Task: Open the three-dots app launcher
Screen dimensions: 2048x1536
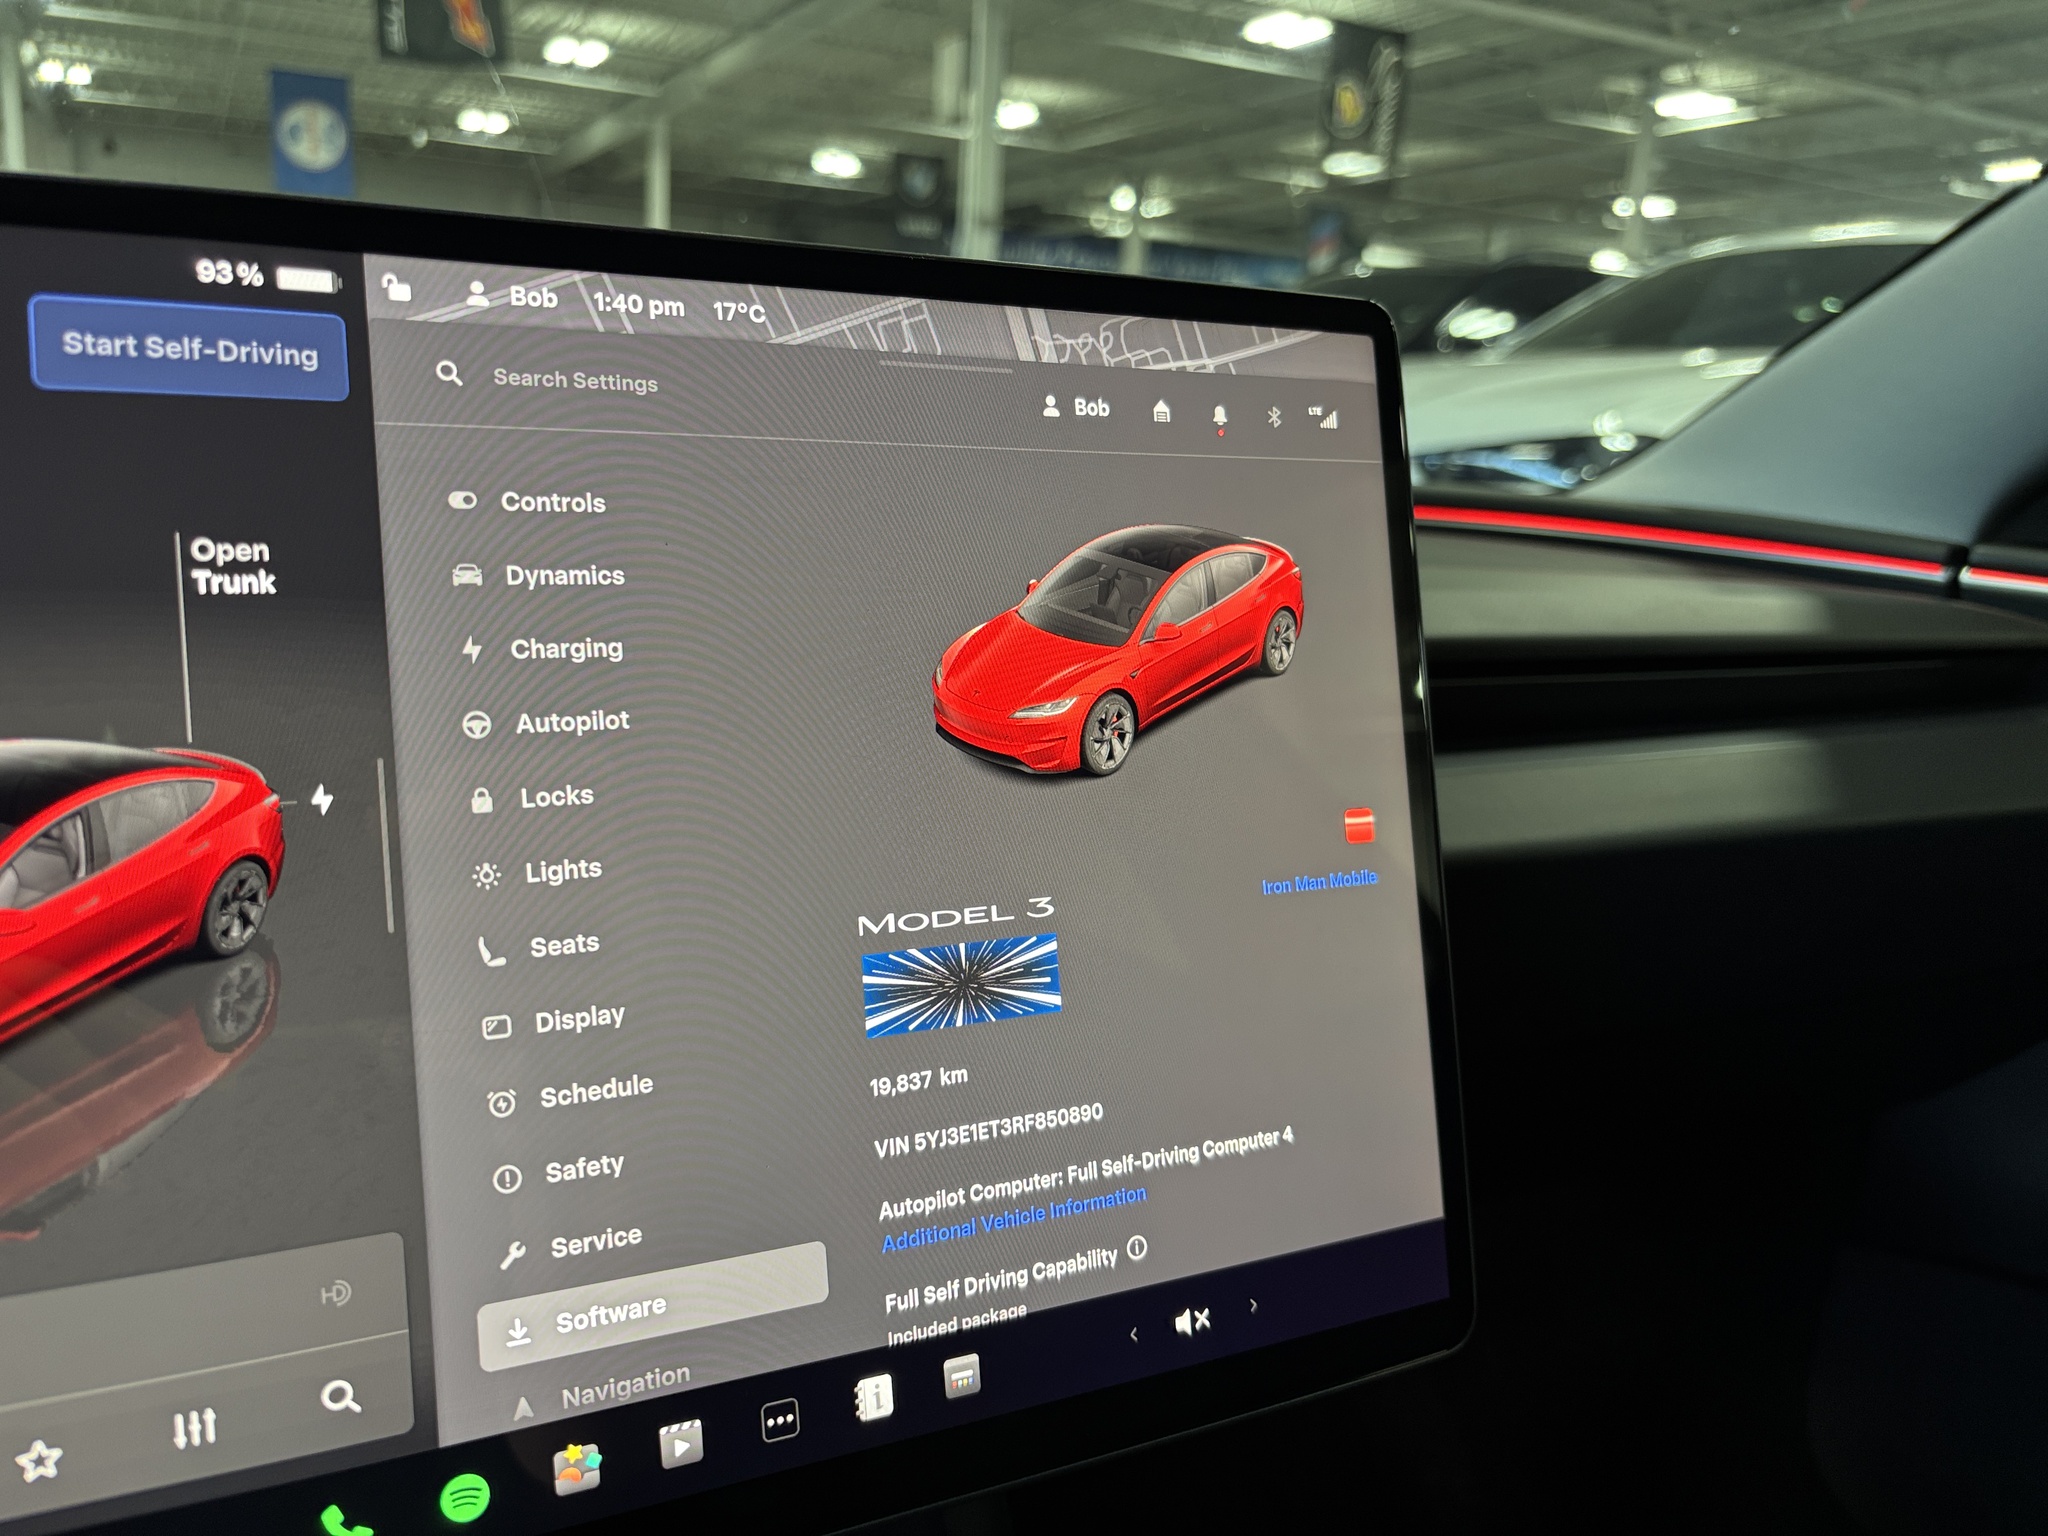Action: (x=780, y=1420)
